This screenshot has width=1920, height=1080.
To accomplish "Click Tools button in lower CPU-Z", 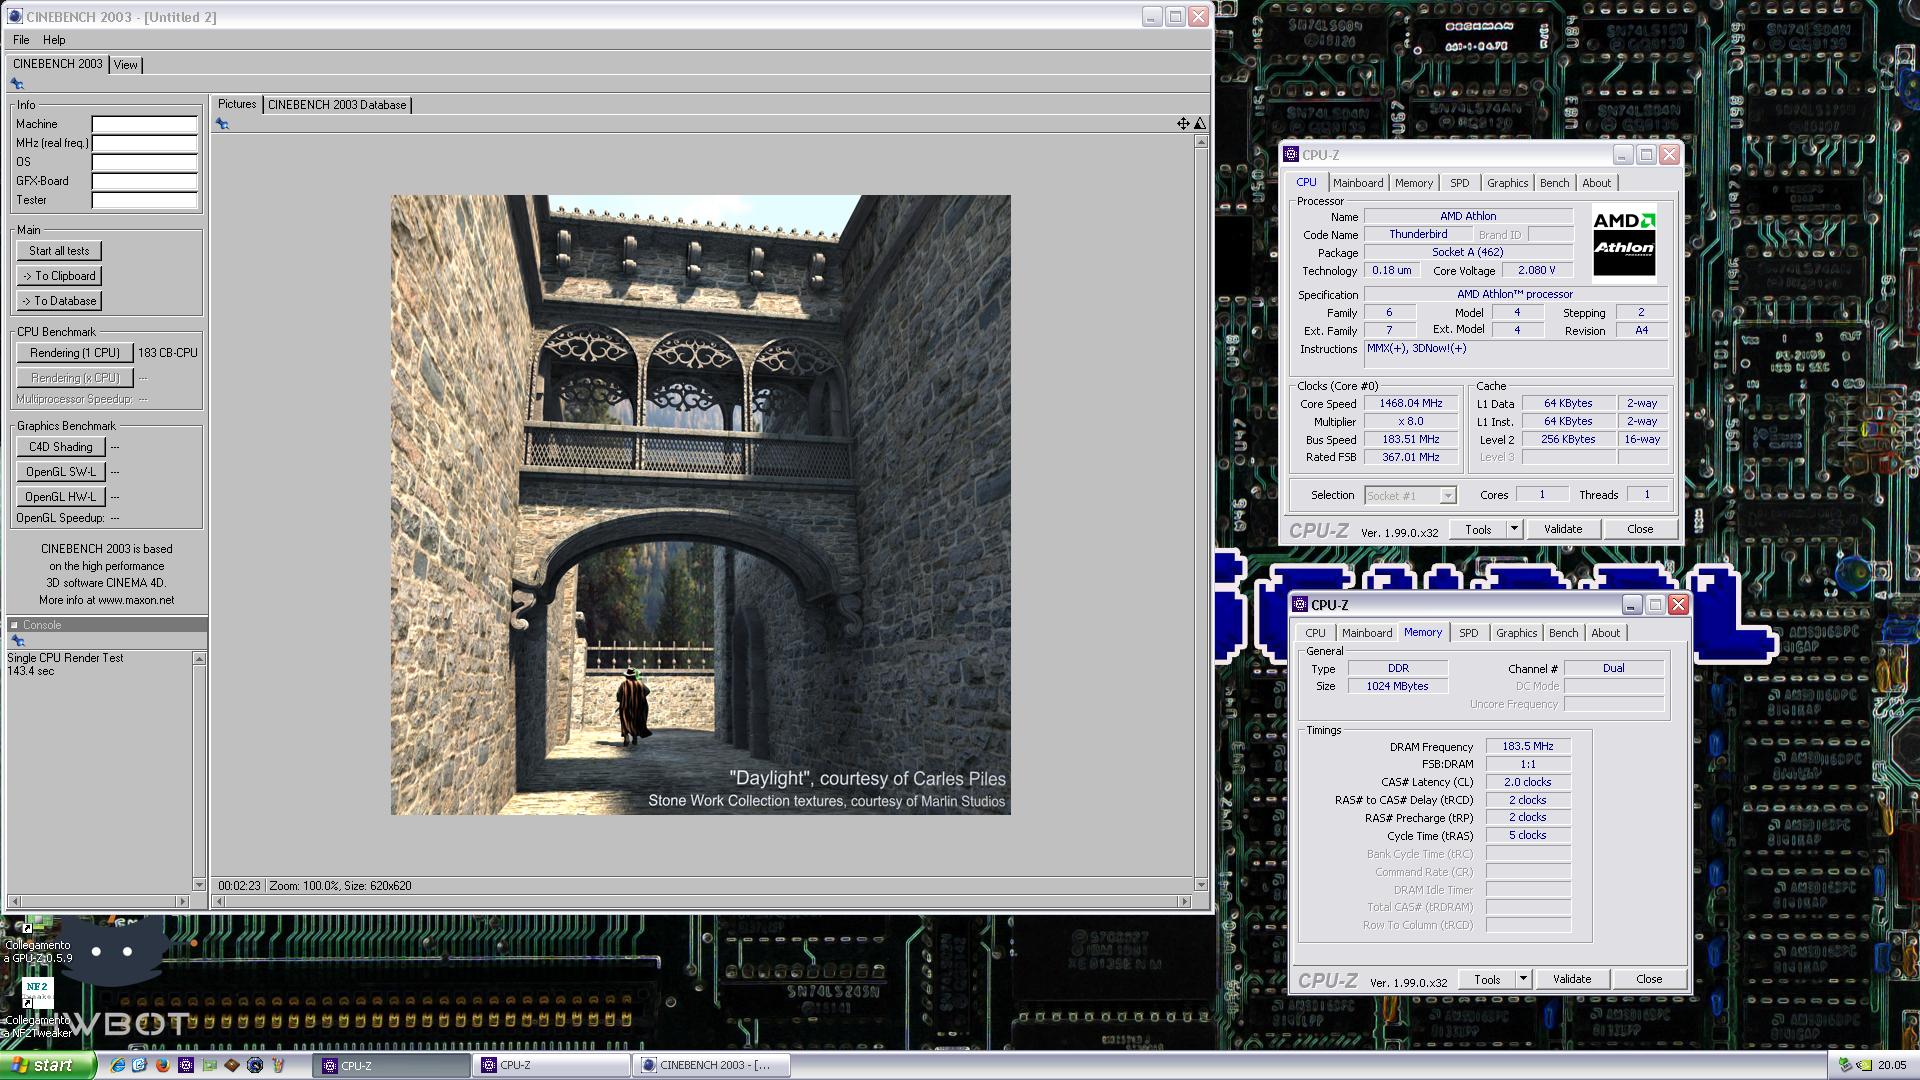I will coord(1487,979).
